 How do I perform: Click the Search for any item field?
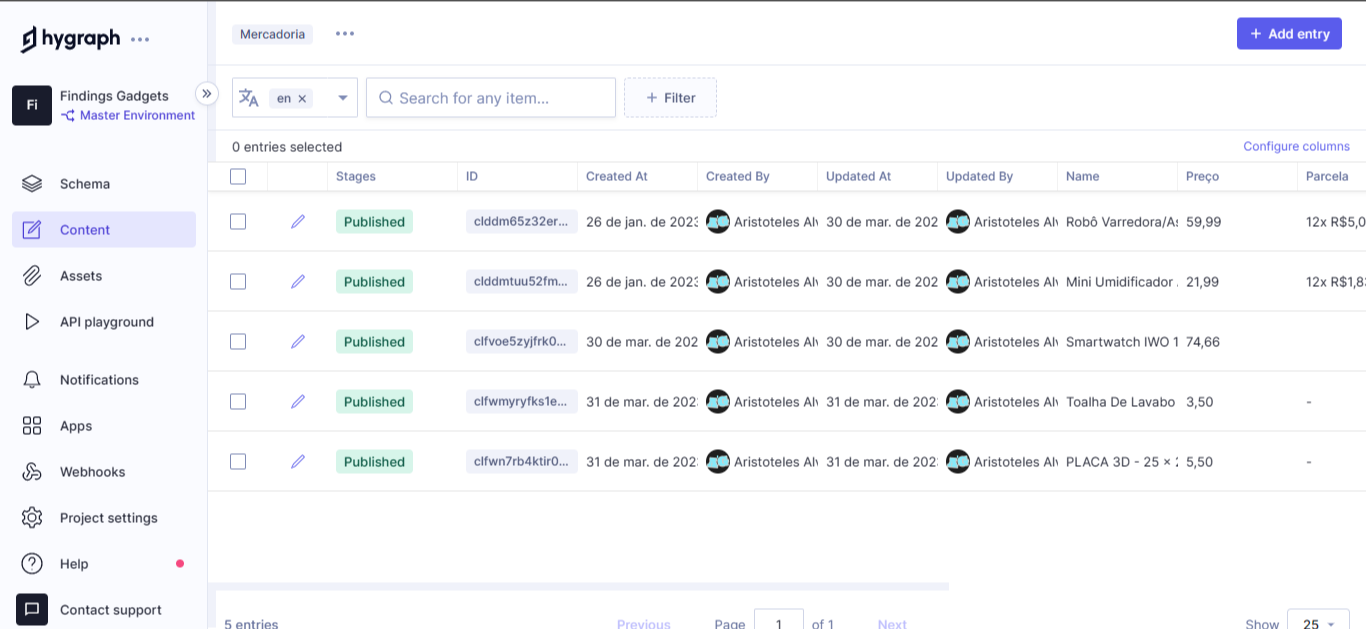tap(490, 97)
